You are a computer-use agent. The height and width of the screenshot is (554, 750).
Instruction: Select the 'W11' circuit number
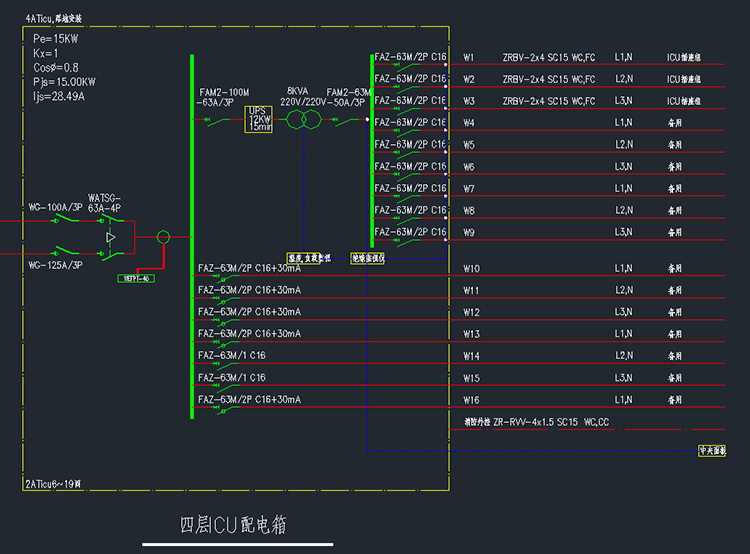click(471, 291)
